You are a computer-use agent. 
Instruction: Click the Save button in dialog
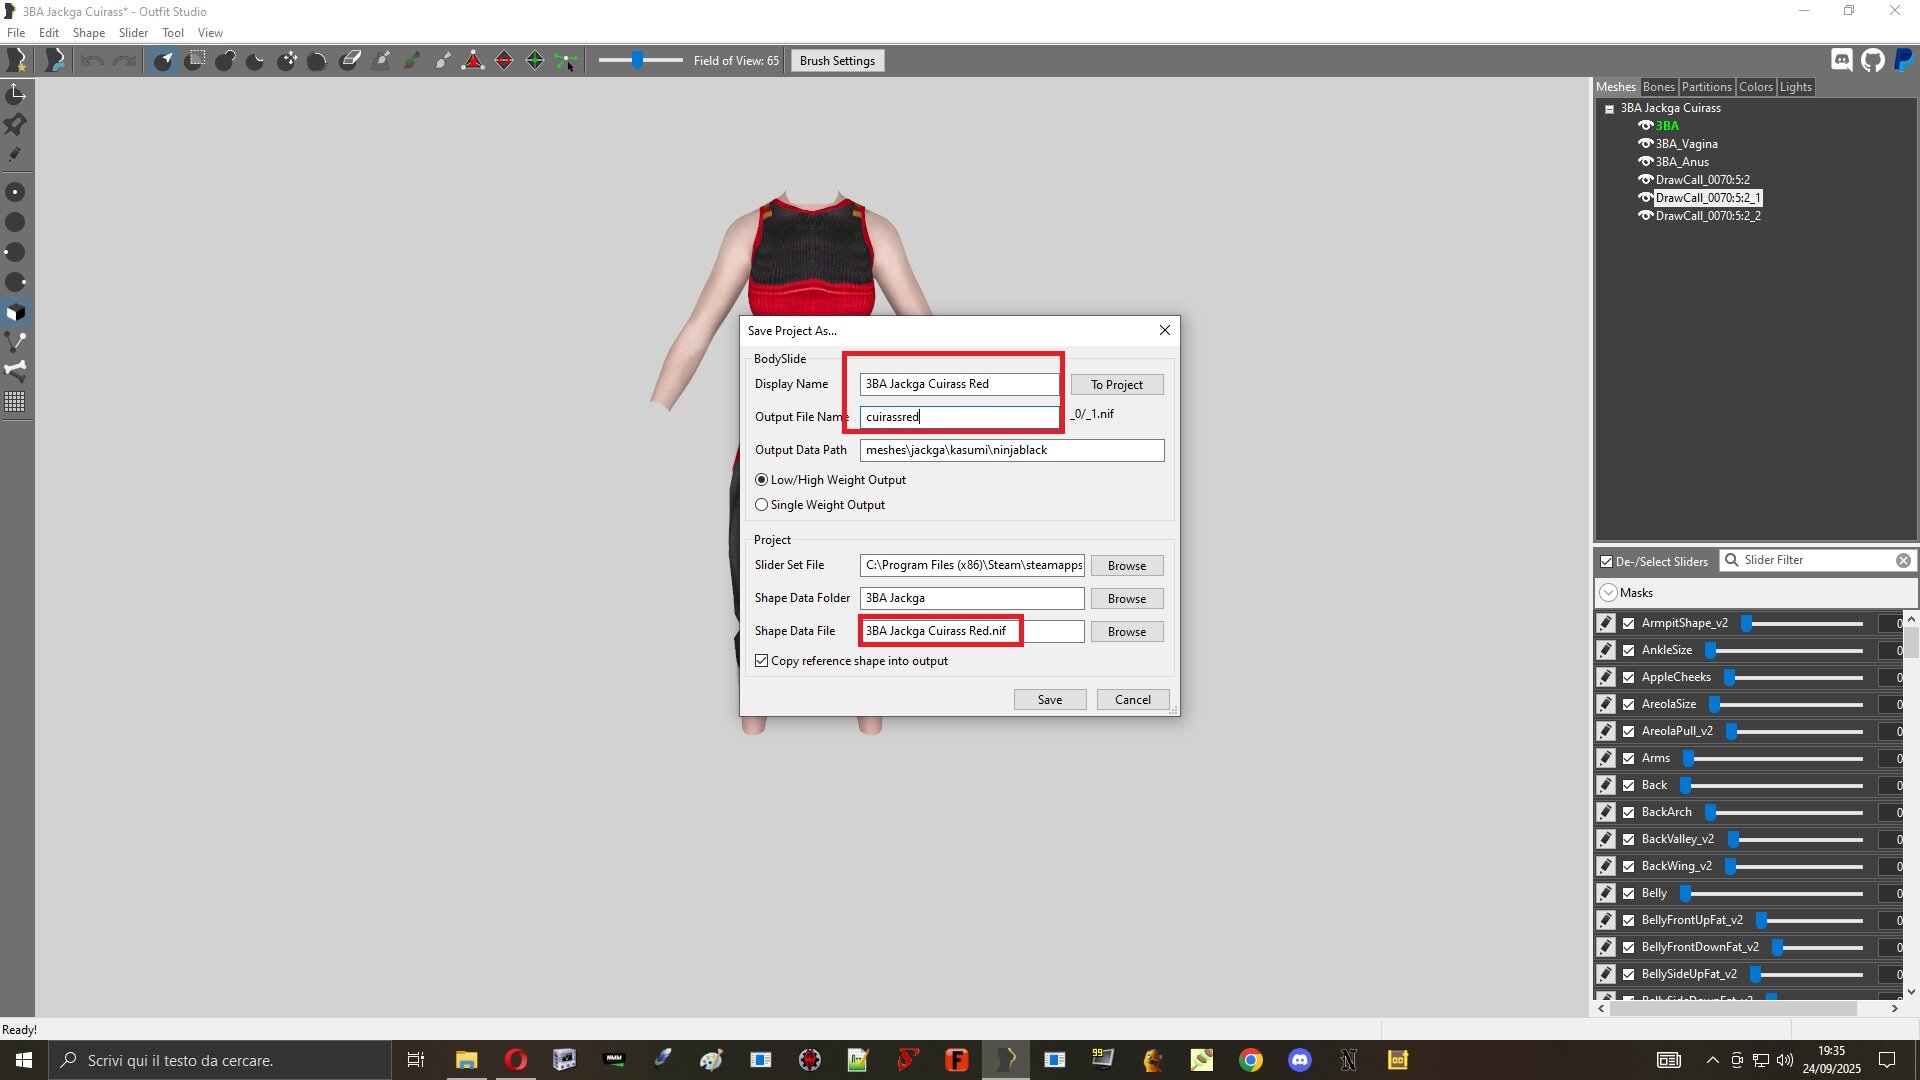[1050, 700]
